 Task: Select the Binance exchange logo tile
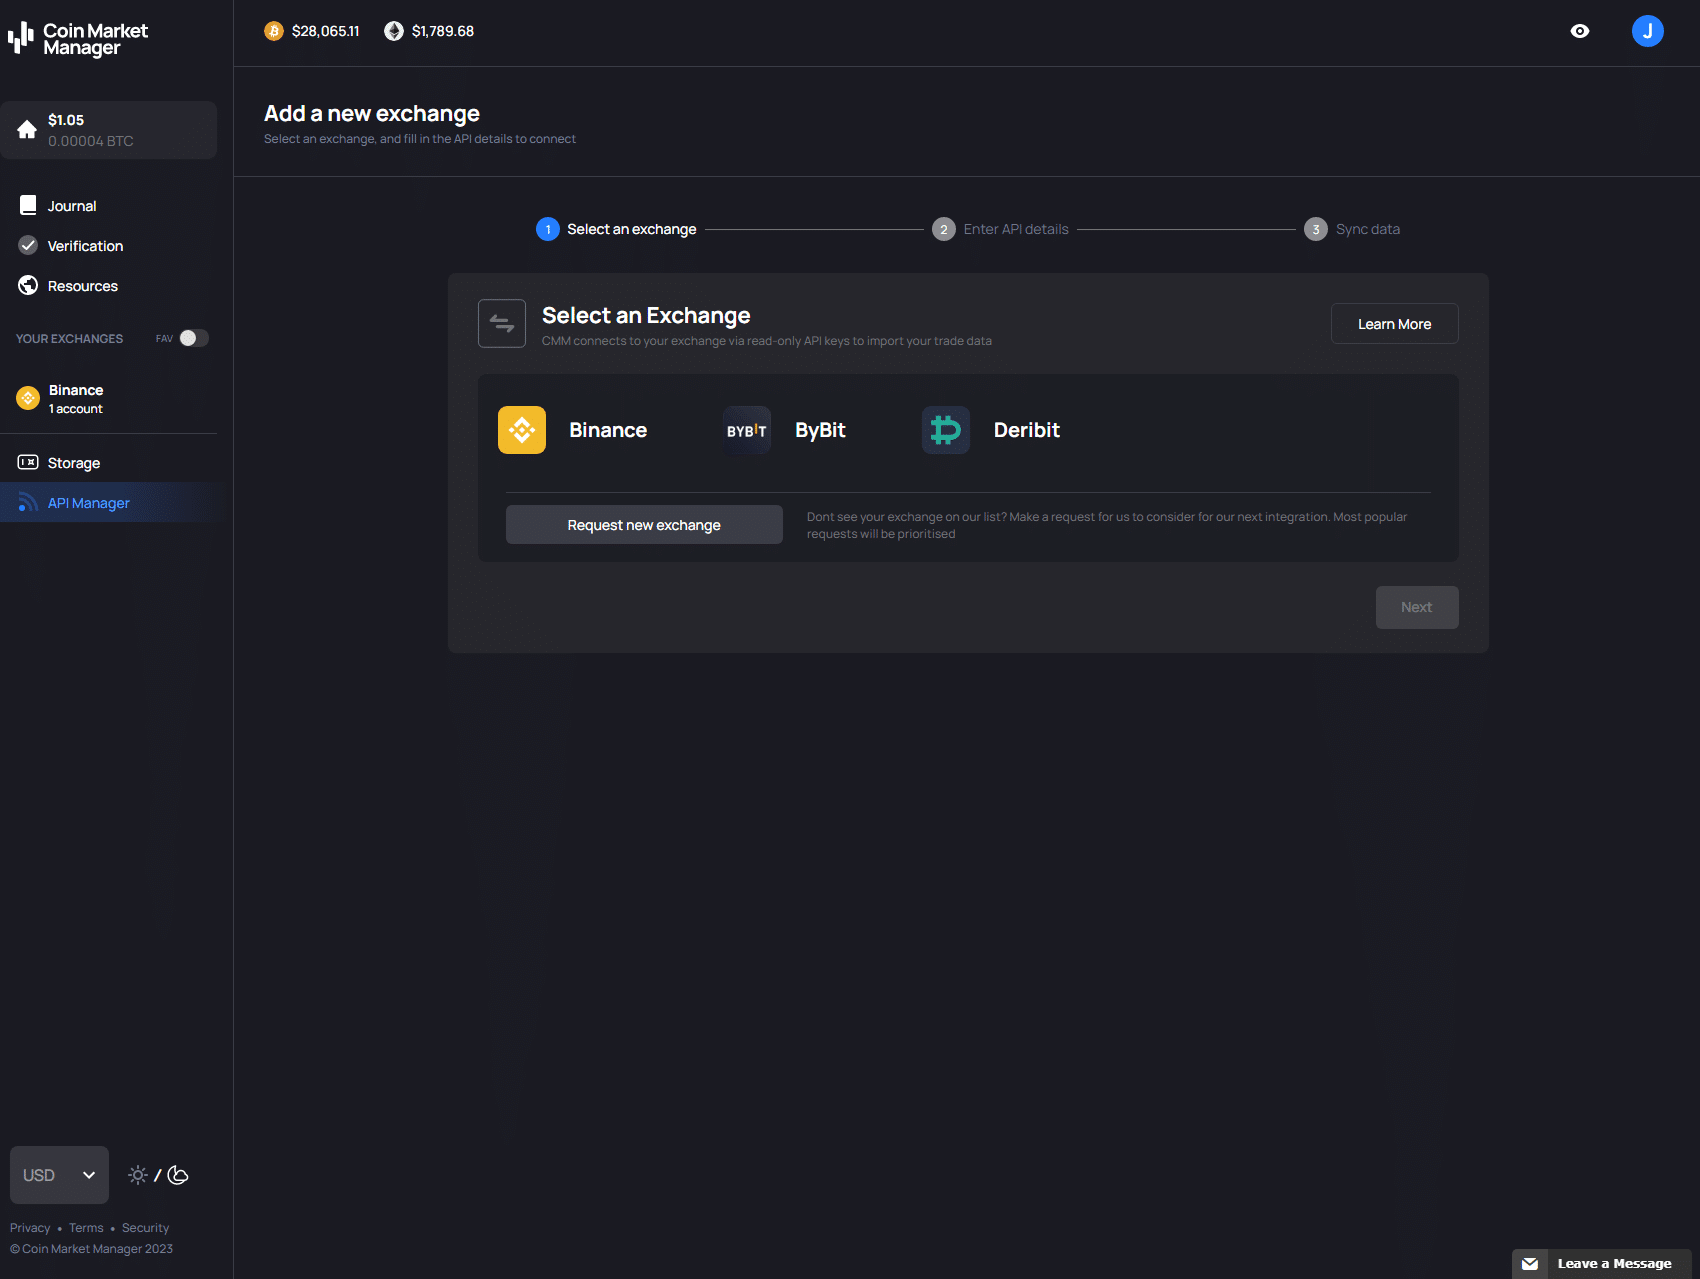point(522,430)
